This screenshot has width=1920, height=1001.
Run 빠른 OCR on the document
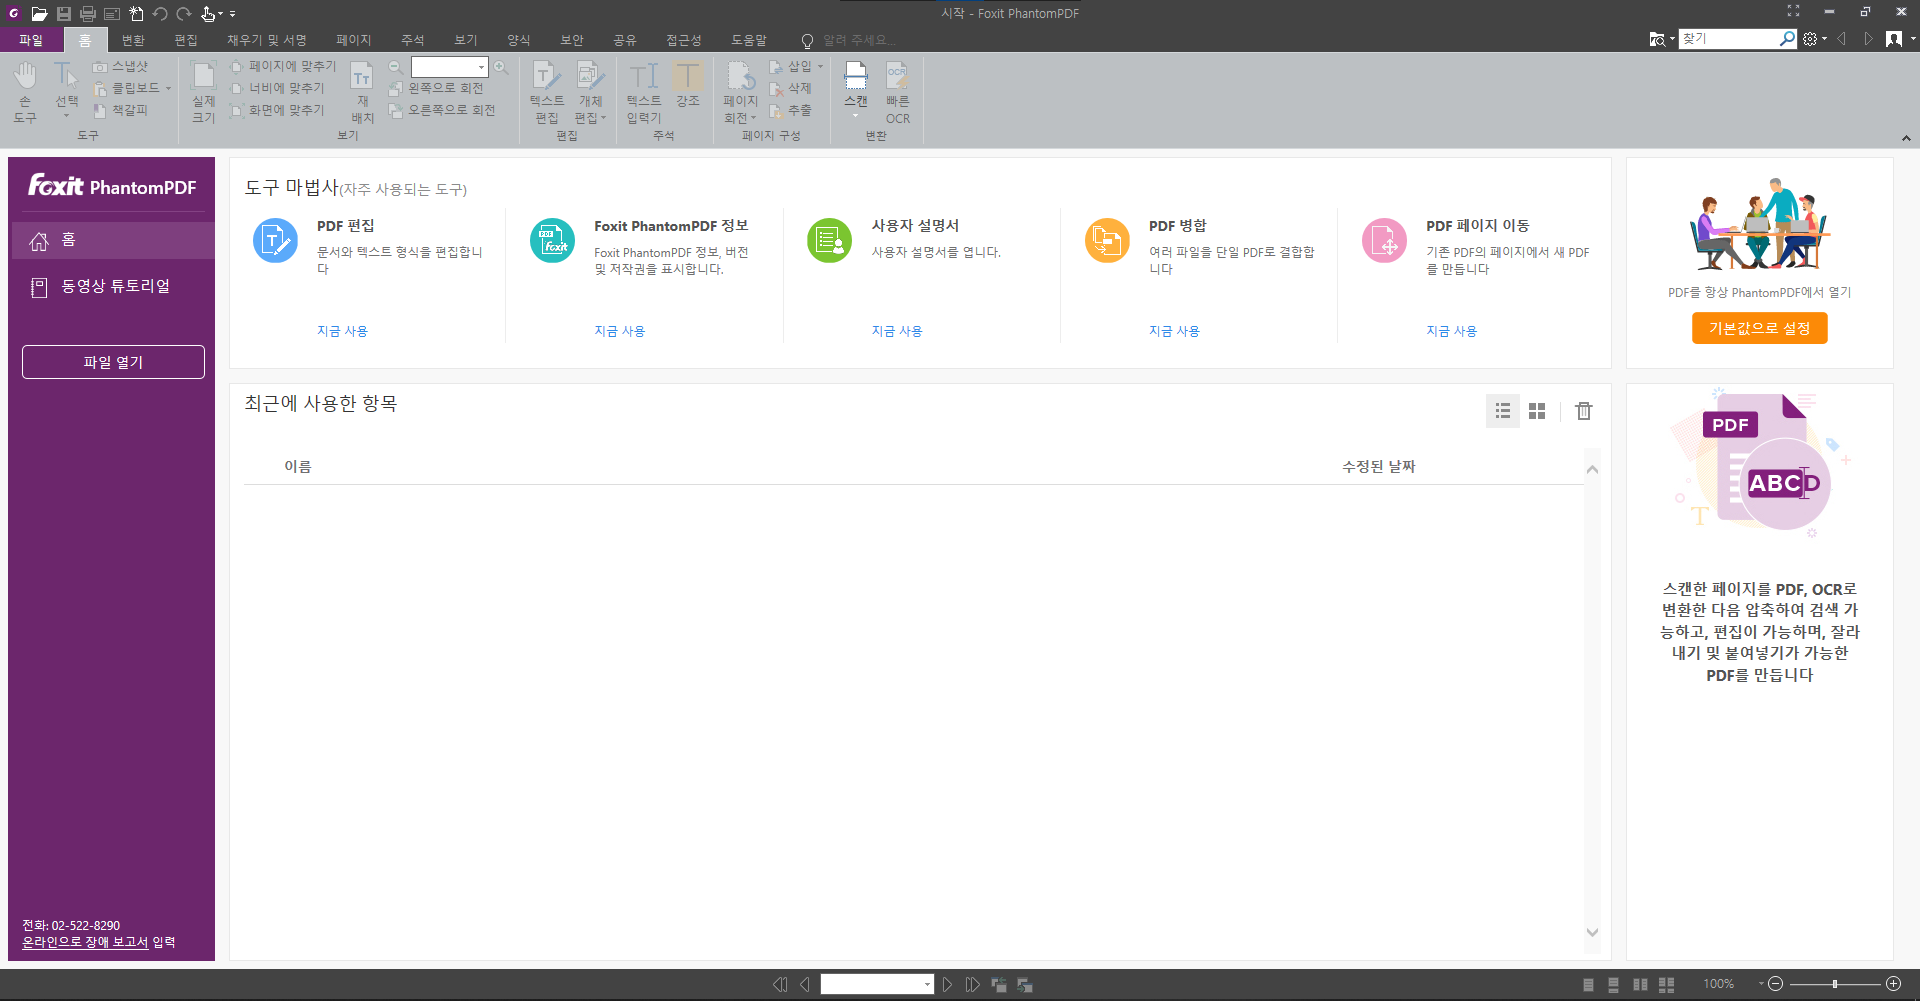click(896, 90)
